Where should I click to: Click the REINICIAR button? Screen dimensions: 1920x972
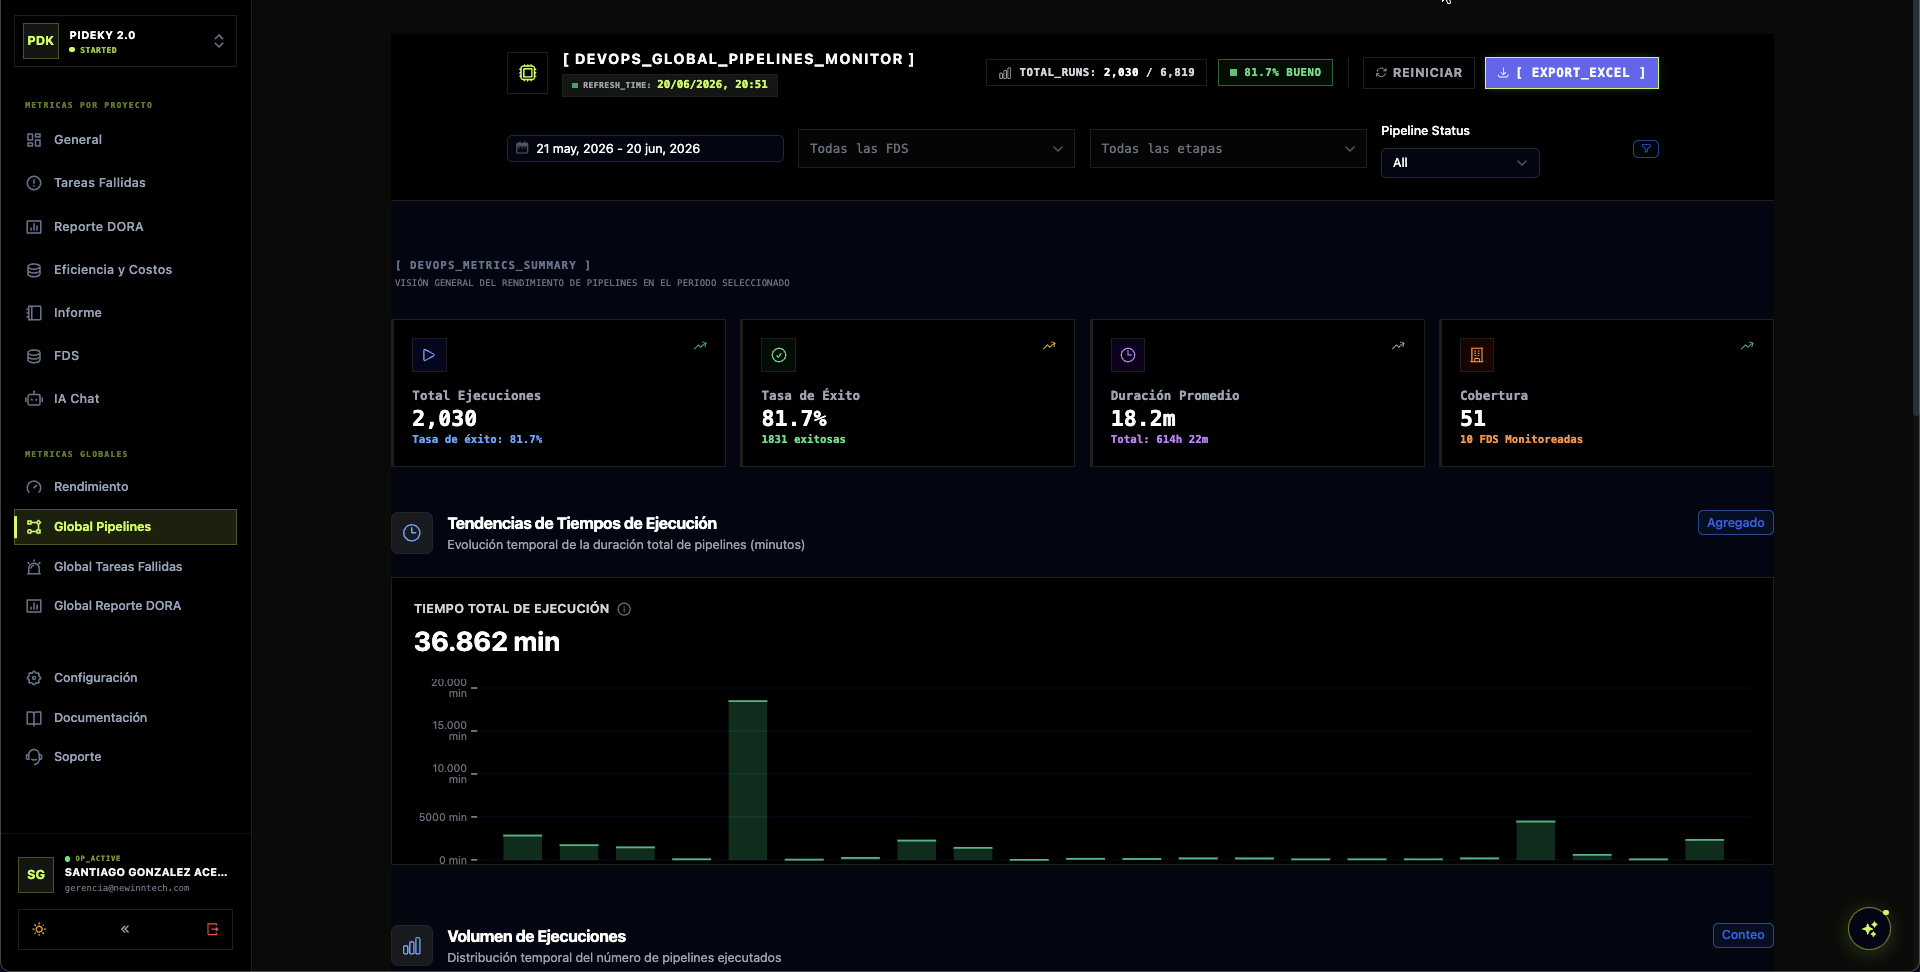coord(1418,73)
